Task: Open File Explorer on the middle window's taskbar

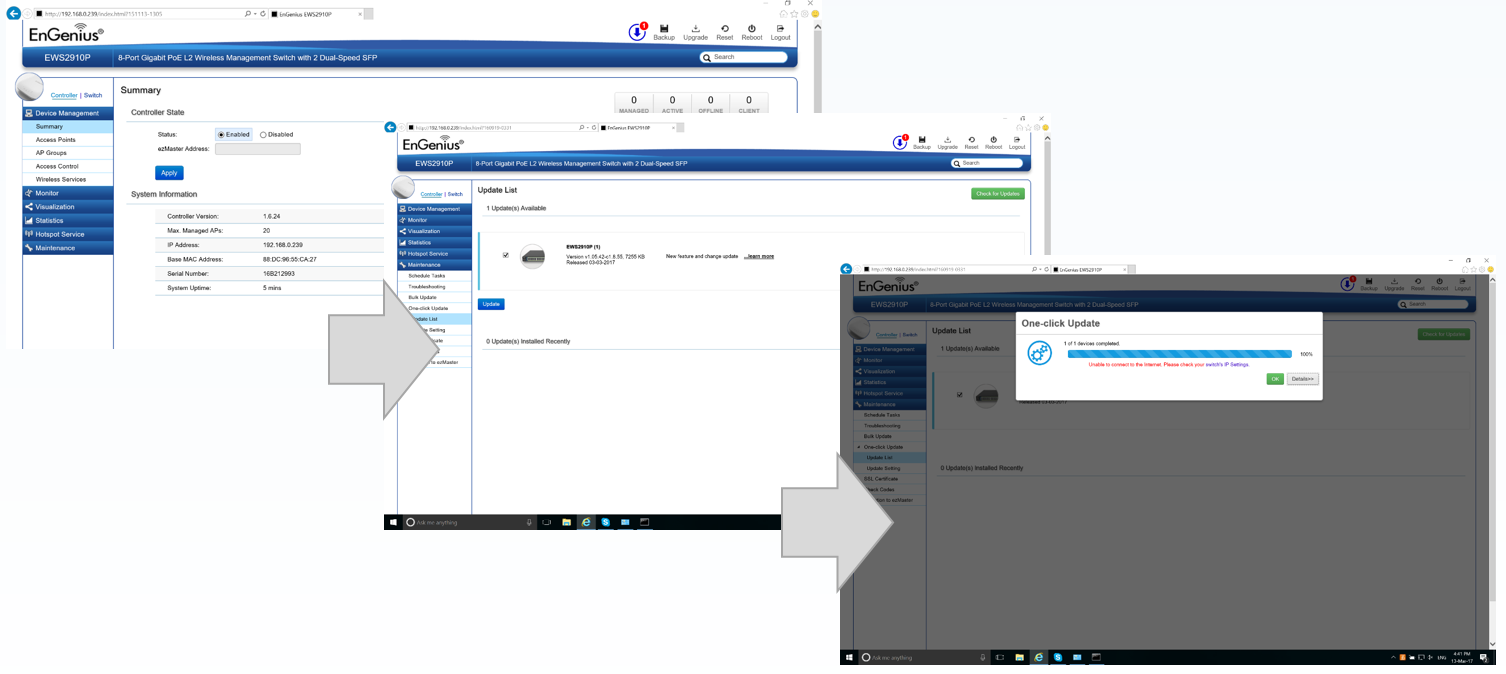Action: [566, 522]
